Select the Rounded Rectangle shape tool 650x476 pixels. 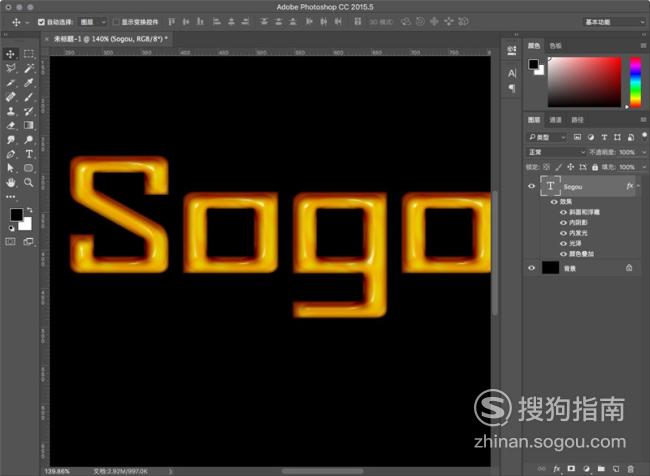click(x=29, y=168)
